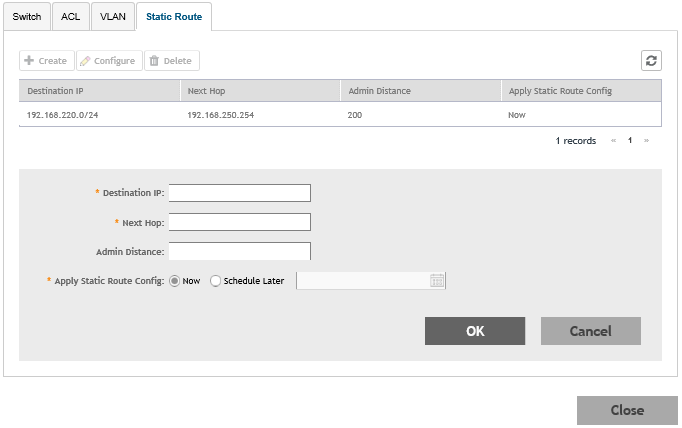
Task: Click the Delete button with trash icon
Action: (x=171, y=61)
